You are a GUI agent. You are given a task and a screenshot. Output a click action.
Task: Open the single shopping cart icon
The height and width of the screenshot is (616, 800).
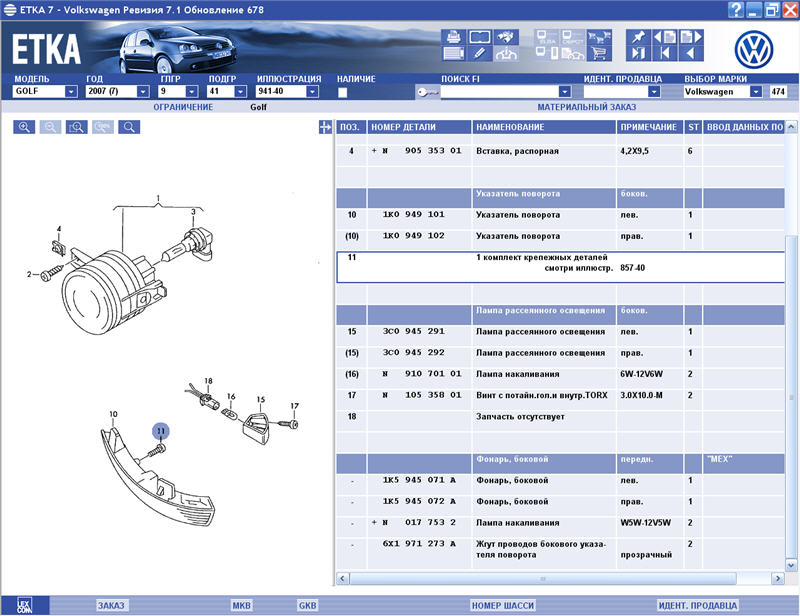tap(599, 53)
